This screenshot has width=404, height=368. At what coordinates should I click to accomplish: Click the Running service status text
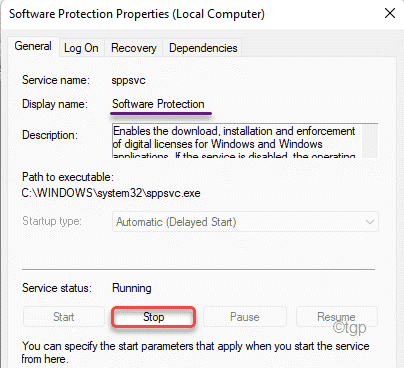tap(132, 288)
